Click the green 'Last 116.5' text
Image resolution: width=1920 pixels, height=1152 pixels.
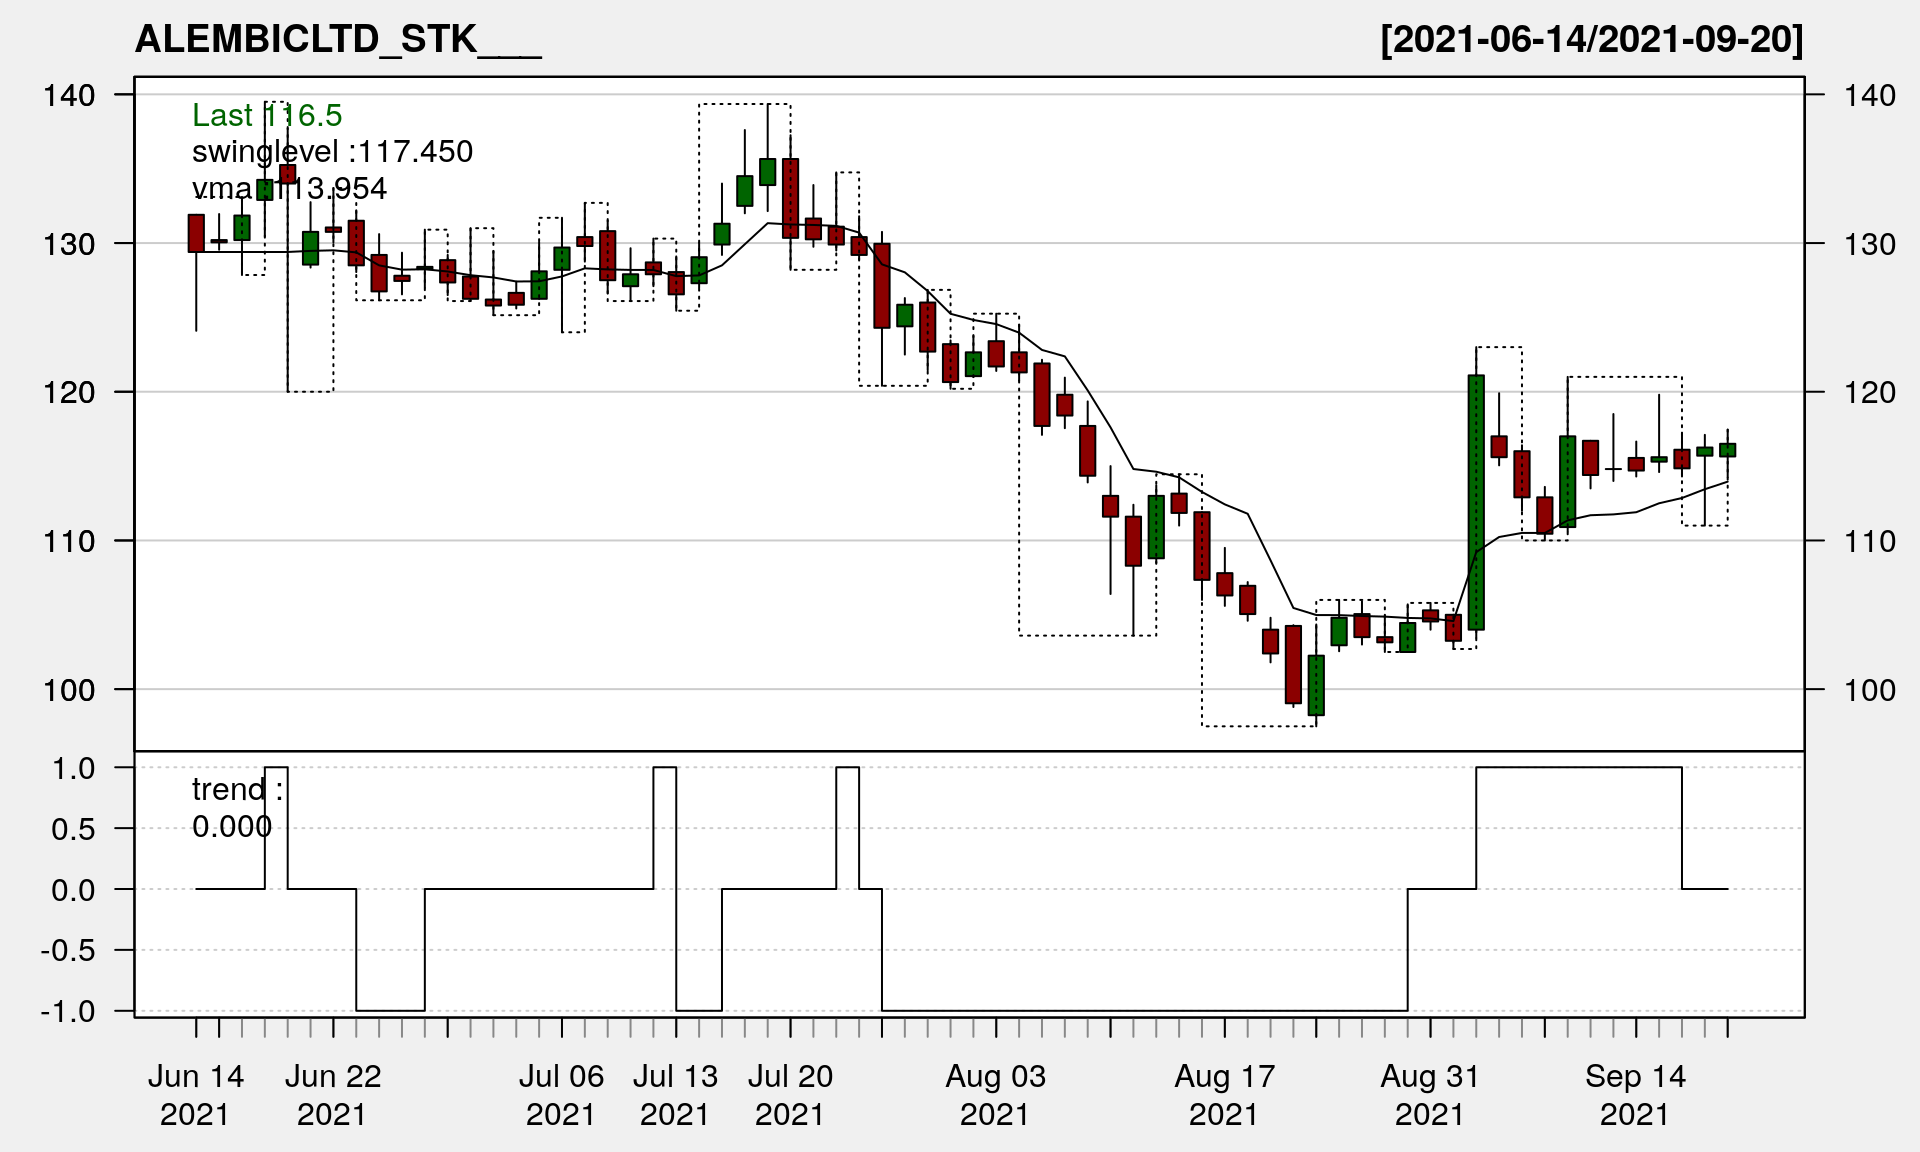point(267,115)
